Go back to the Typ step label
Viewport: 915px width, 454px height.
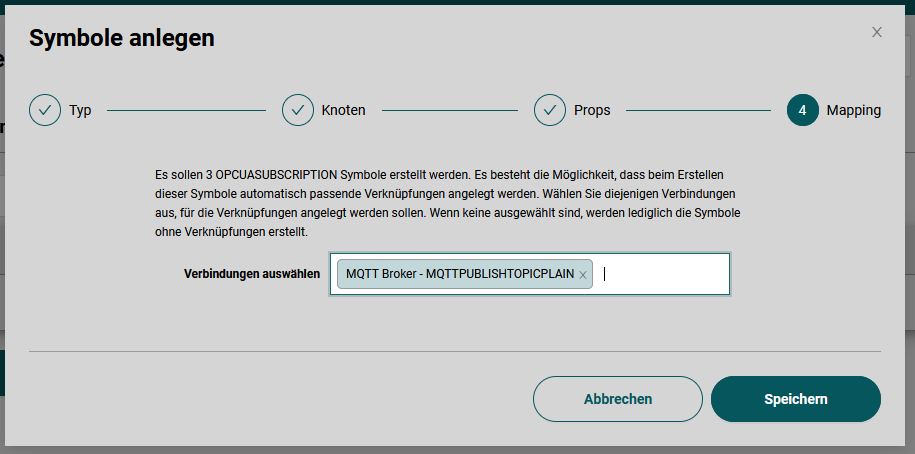tap(80, 110)
